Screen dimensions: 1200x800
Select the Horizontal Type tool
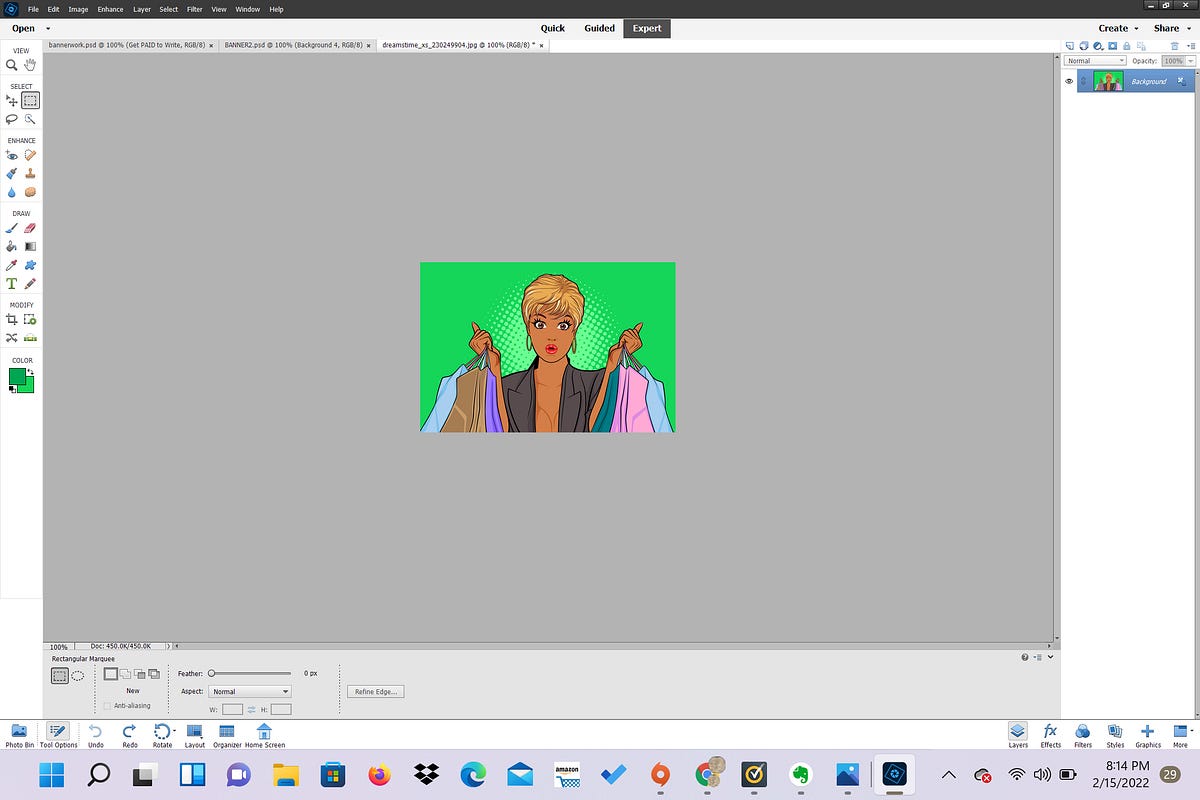(x=11, y=283)
